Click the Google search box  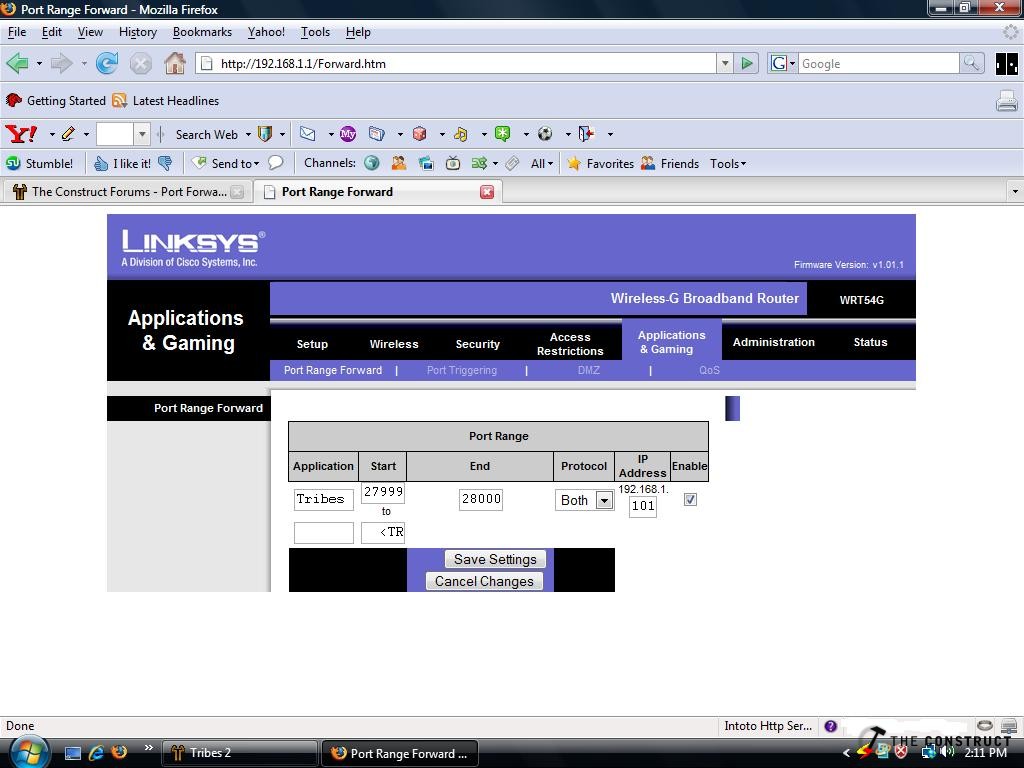[878, 63]
